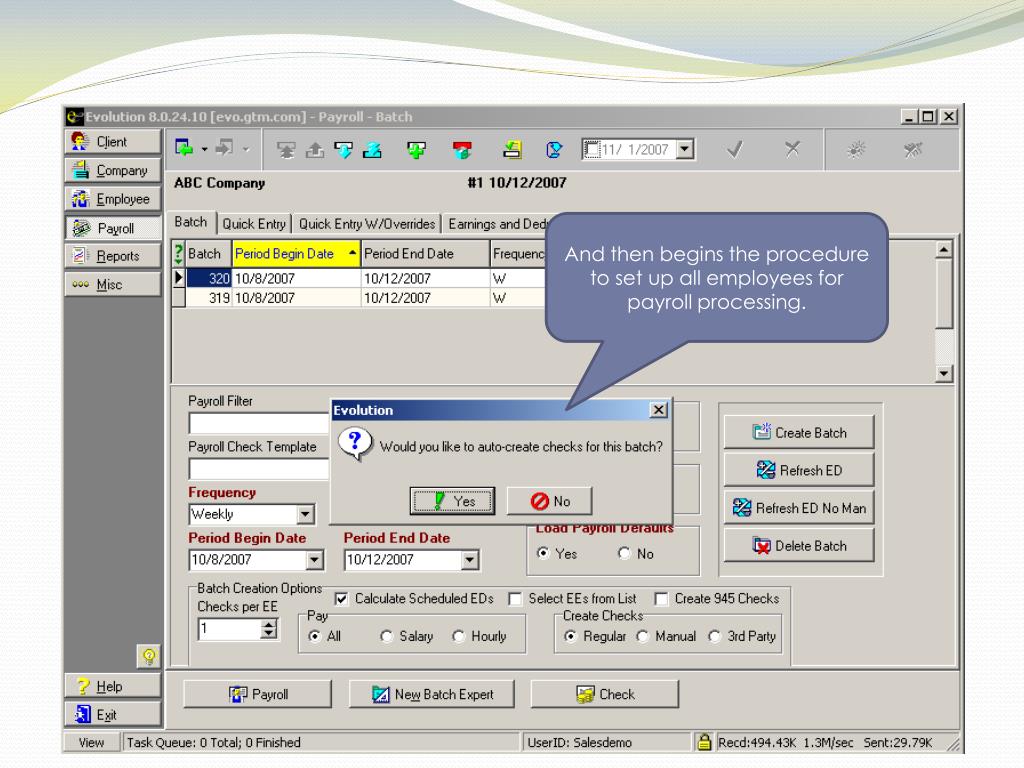Screen dimensions: 1024x768
Task: Click the checkmark post changes icon
Action: click(735, 150)
